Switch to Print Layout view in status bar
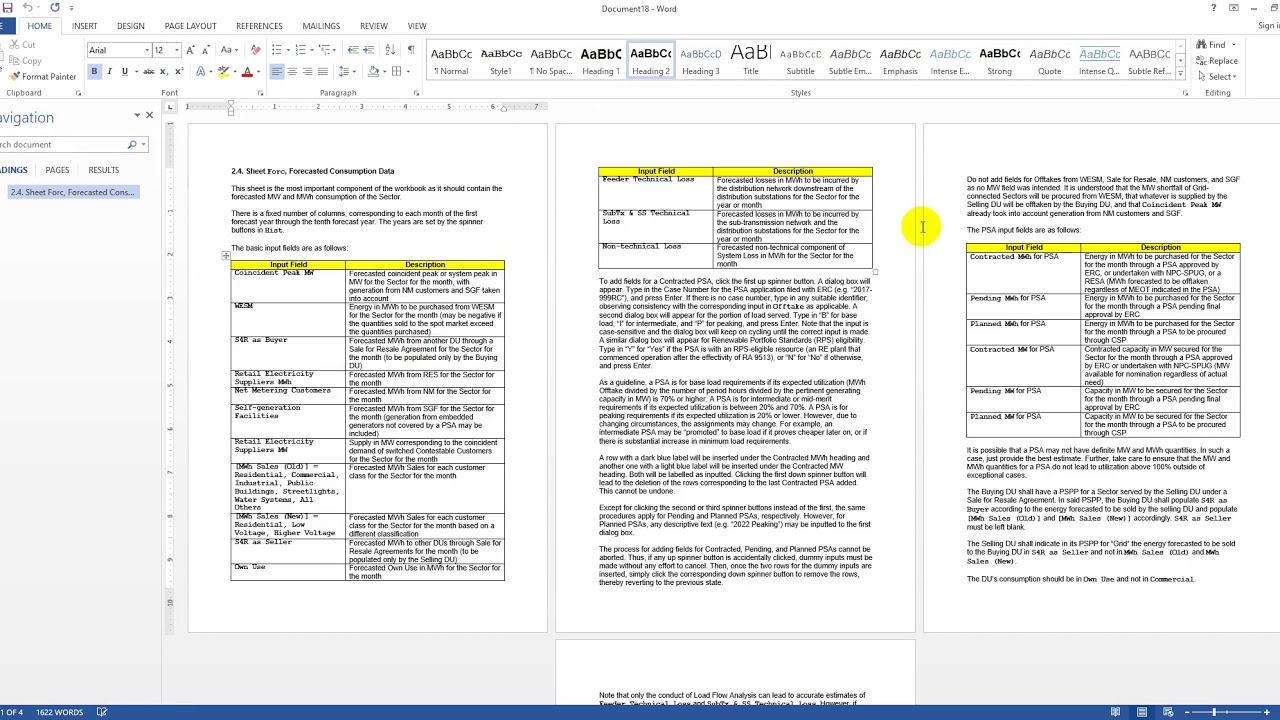The image size is (1280, 720). [1142, 712]
